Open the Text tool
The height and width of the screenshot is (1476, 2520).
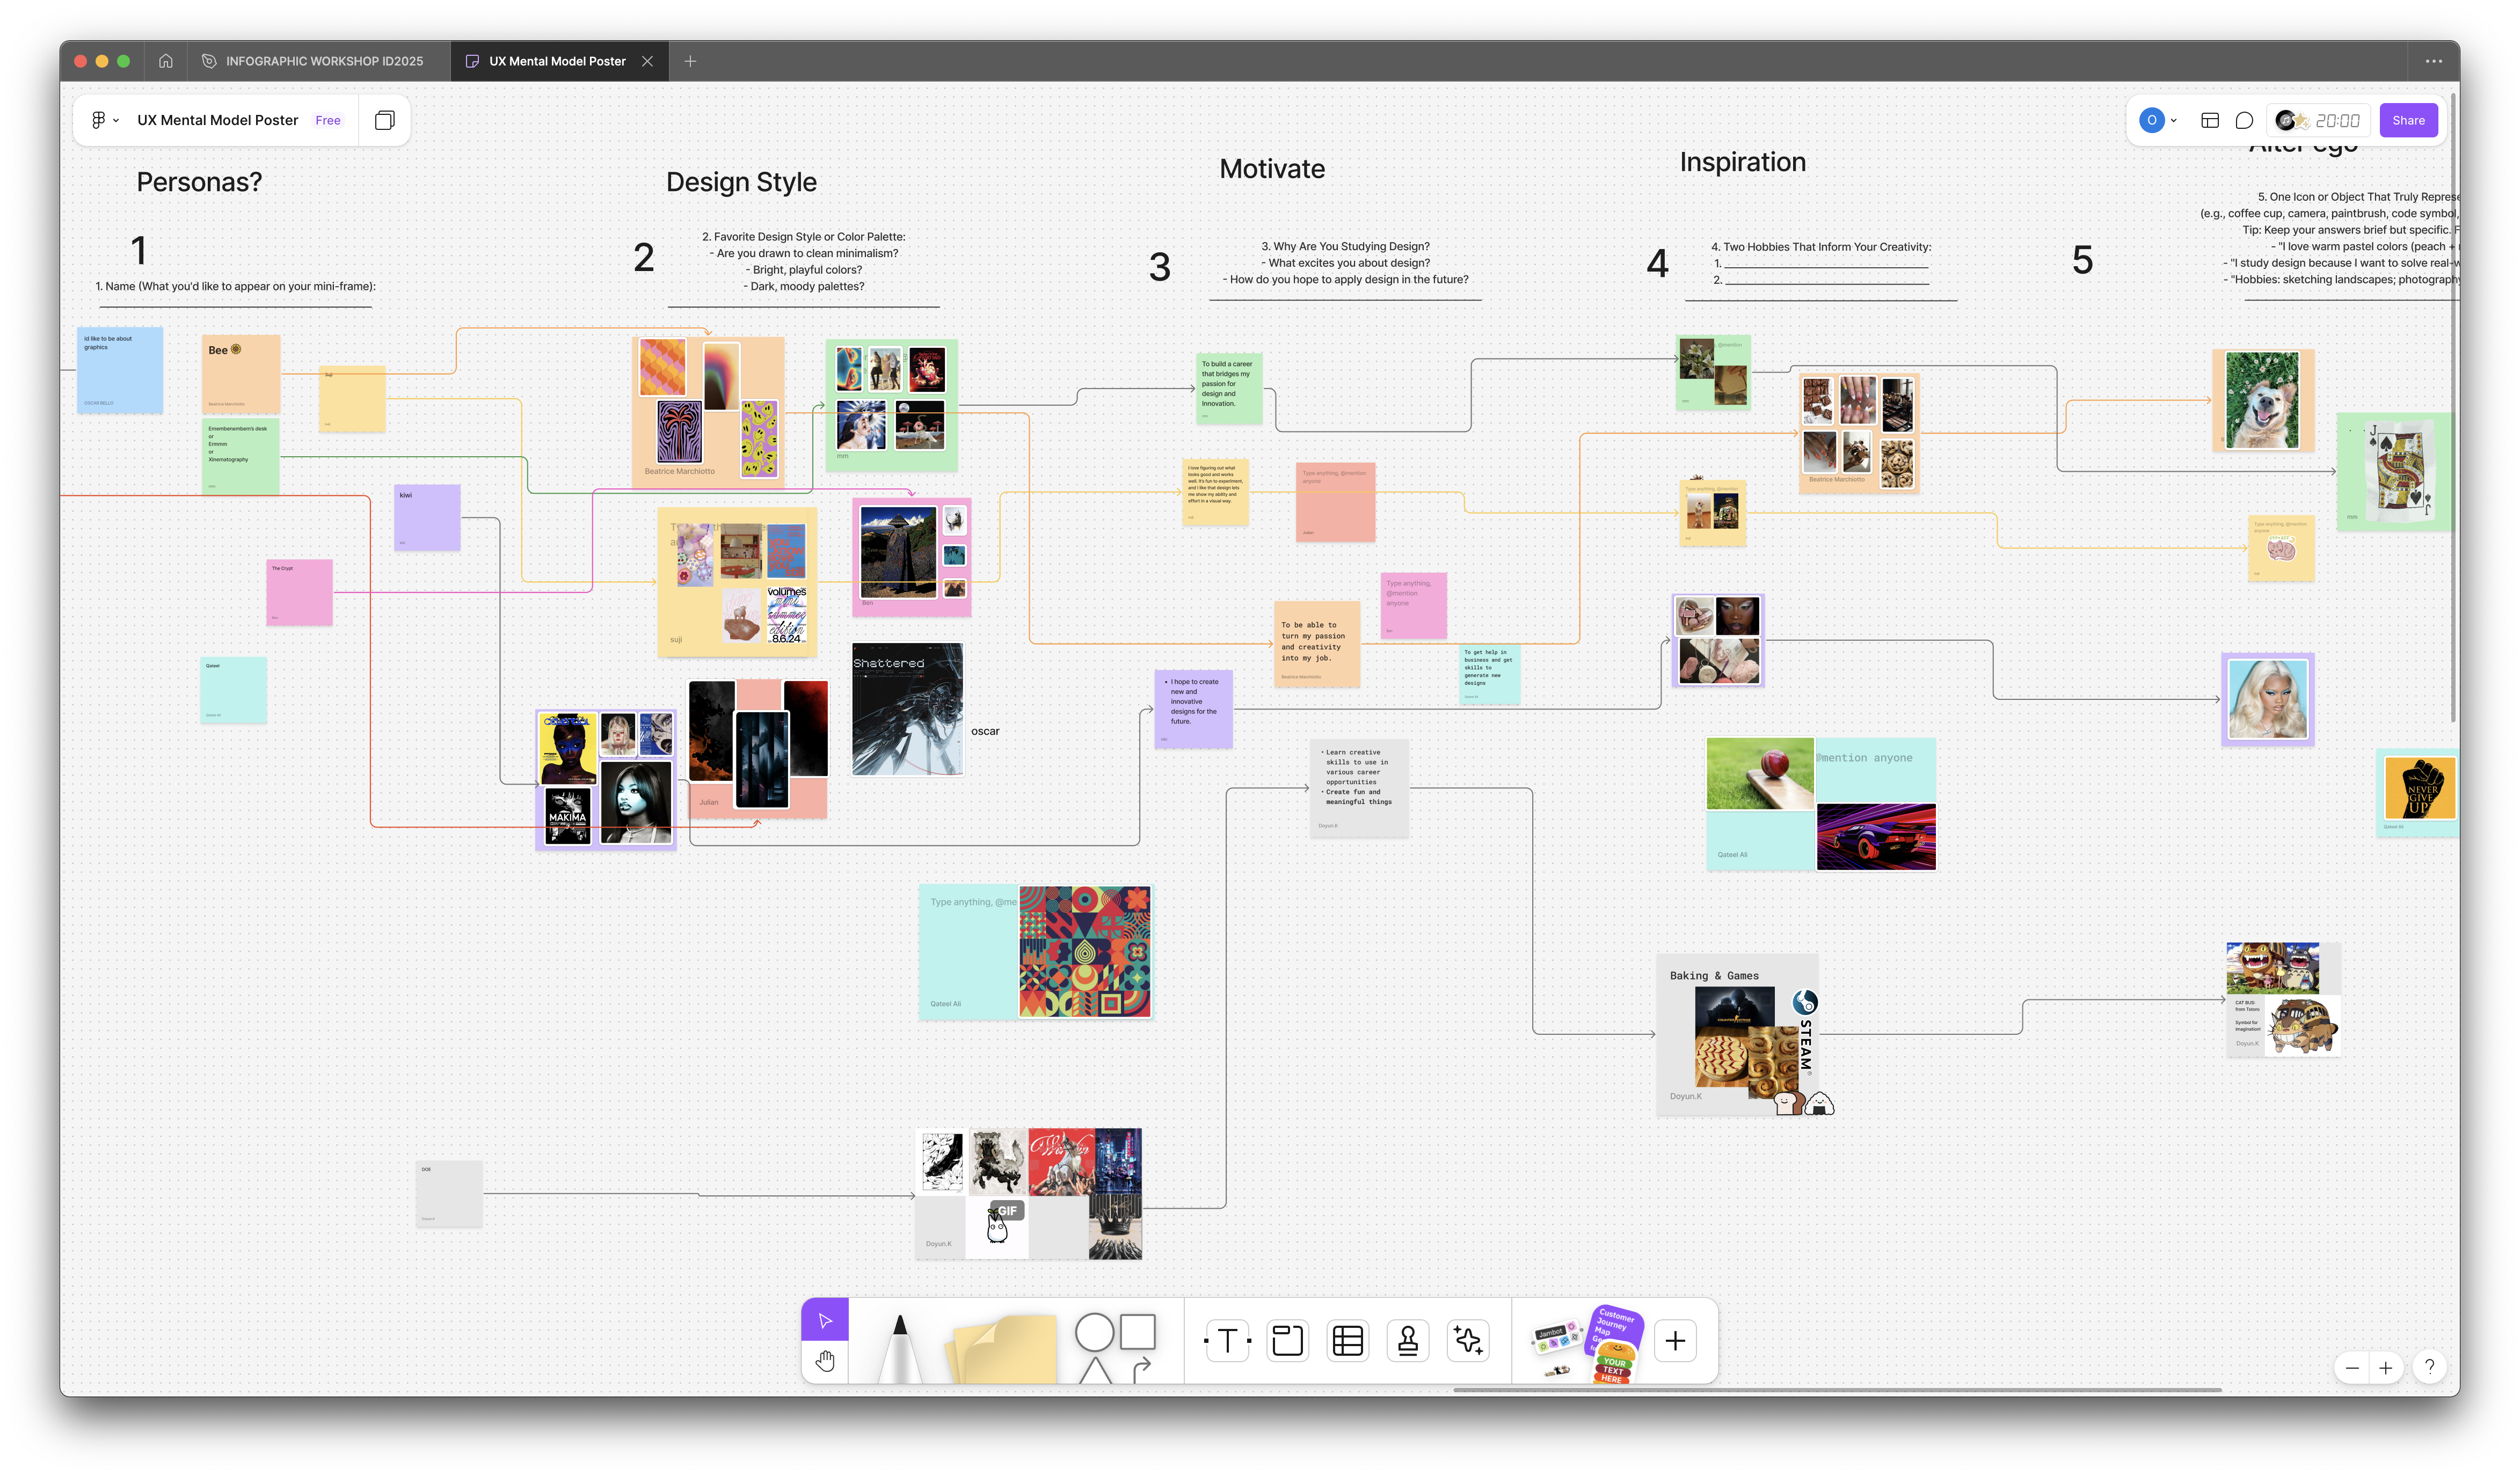point(1227,1340)
